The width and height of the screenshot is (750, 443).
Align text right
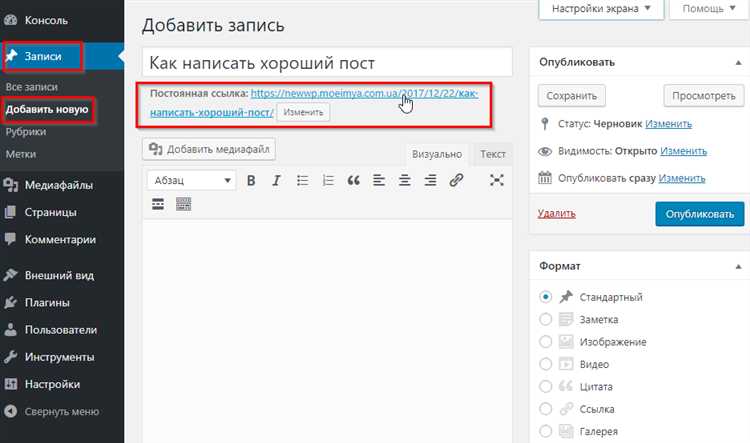click(x=430, y=180)
